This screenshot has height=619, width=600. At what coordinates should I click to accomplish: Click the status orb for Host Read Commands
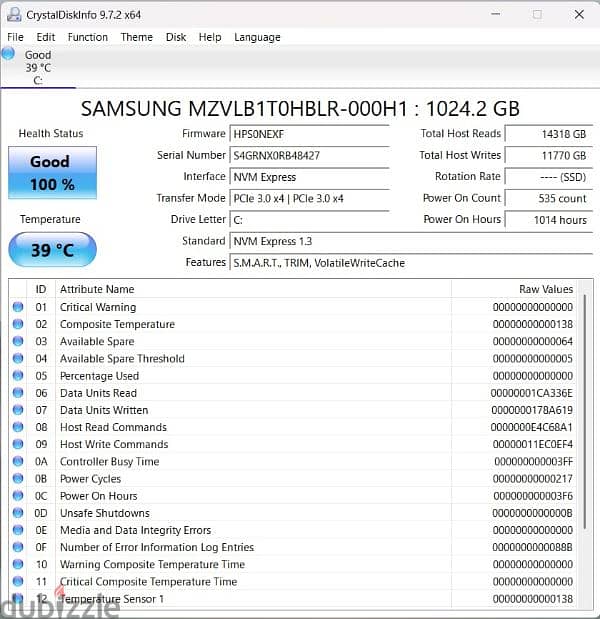pos(18,427)
